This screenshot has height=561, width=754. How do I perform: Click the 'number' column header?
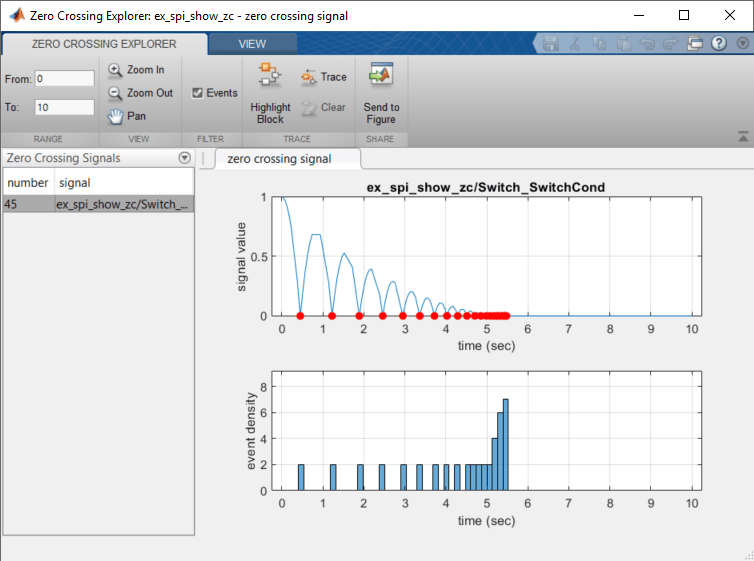pyautogui.click(x=28, y=183)
